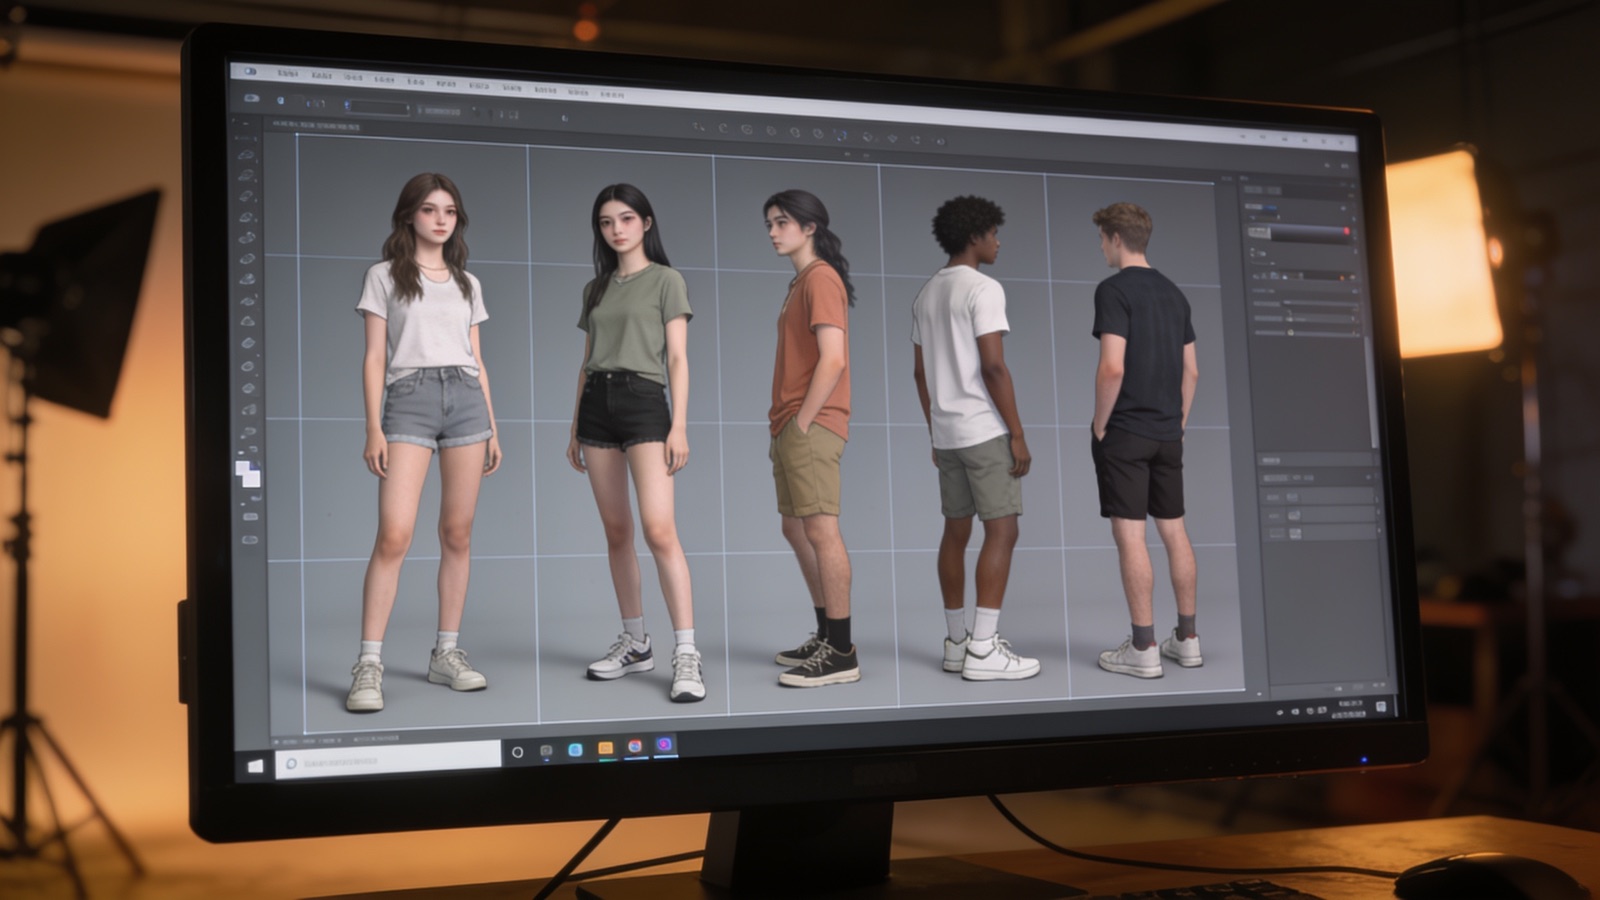Image resolution: width=1600 pixels, height=900 pixels.
Task: Select the open document tab above the canvas
Action: (316, 126)
